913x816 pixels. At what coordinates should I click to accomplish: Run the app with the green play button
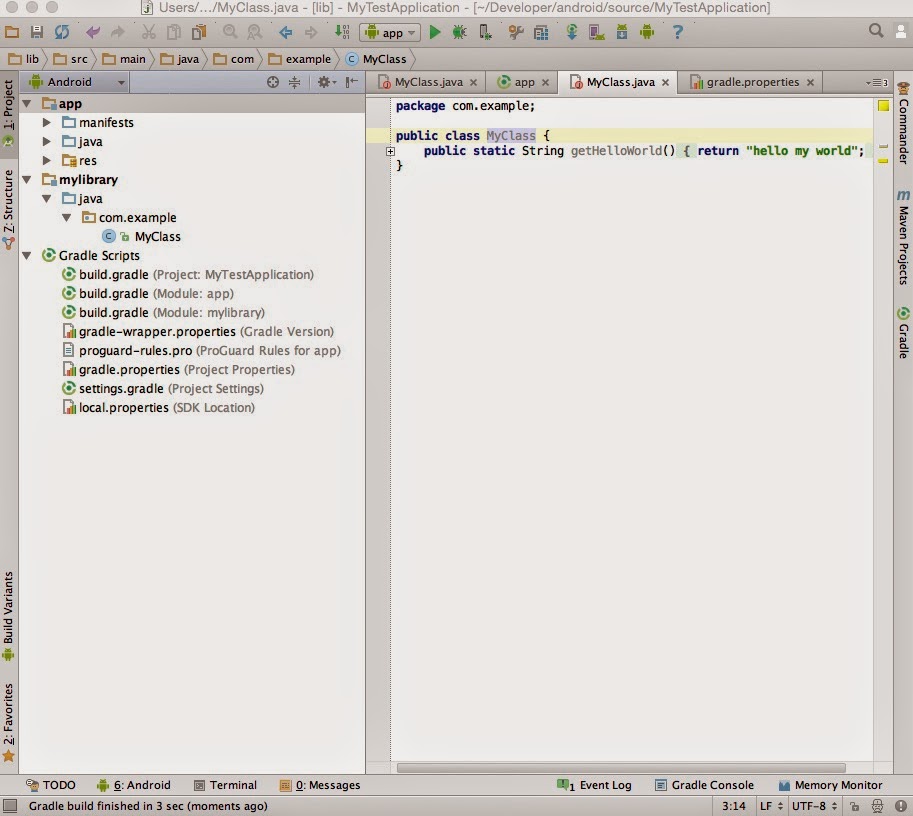(434, 32)
